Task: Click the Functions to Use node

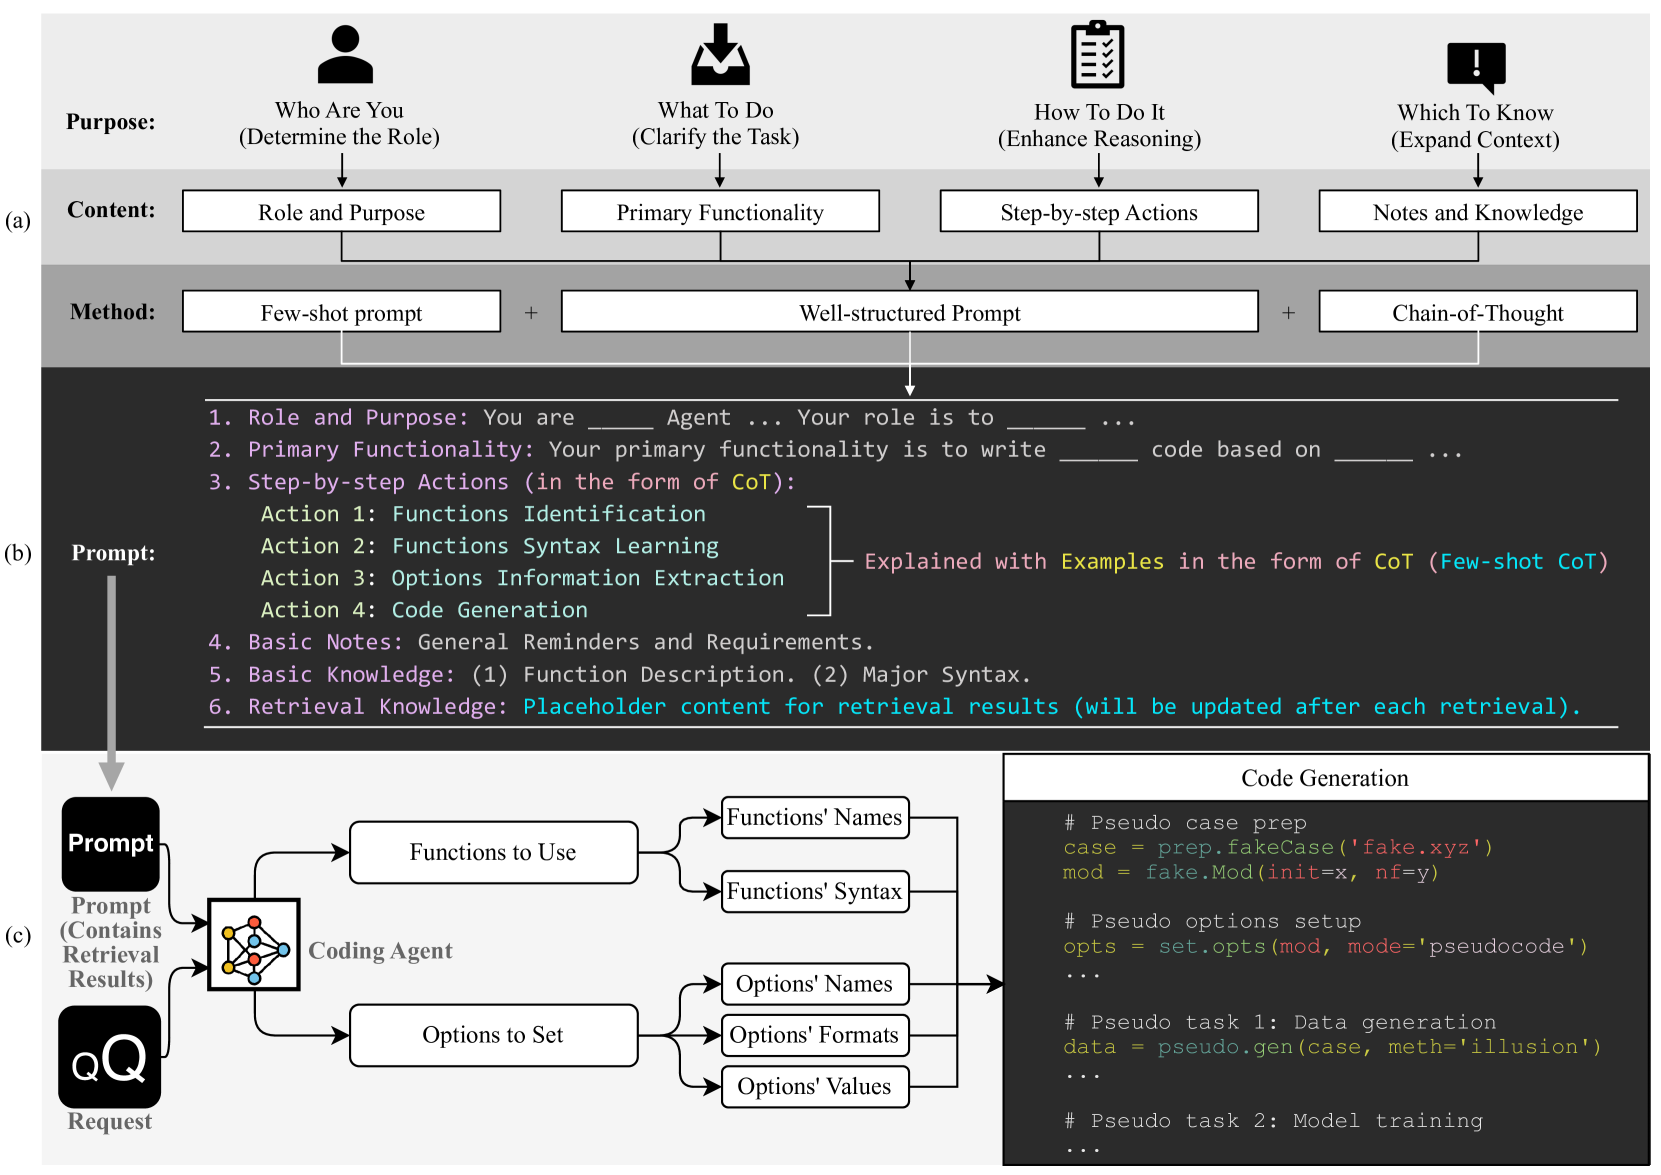Action: 493,852
